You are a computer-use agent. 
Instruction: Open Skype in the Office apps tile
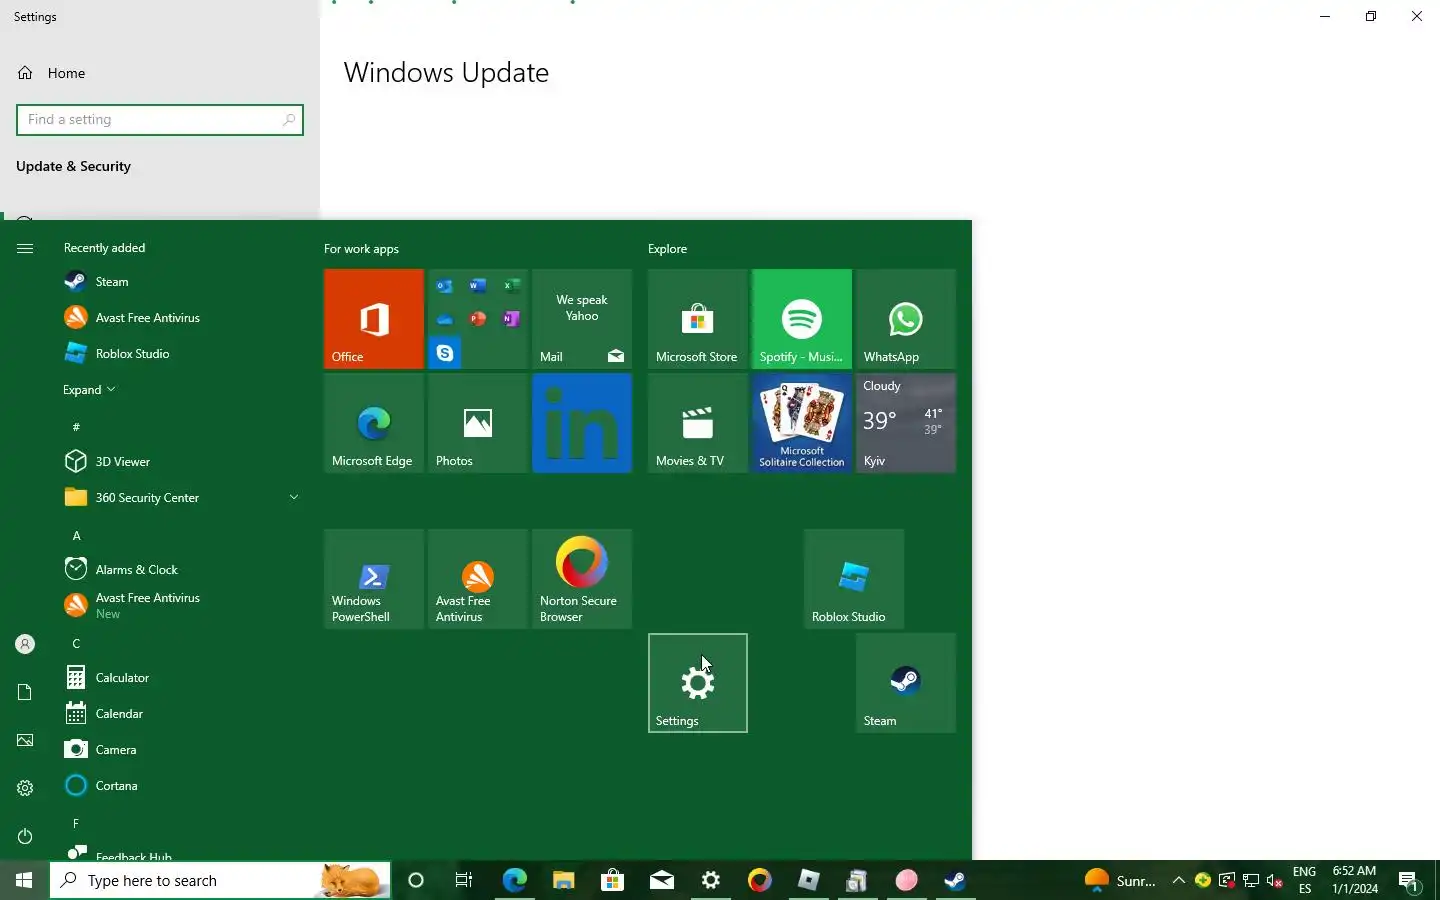pos(445,353)
